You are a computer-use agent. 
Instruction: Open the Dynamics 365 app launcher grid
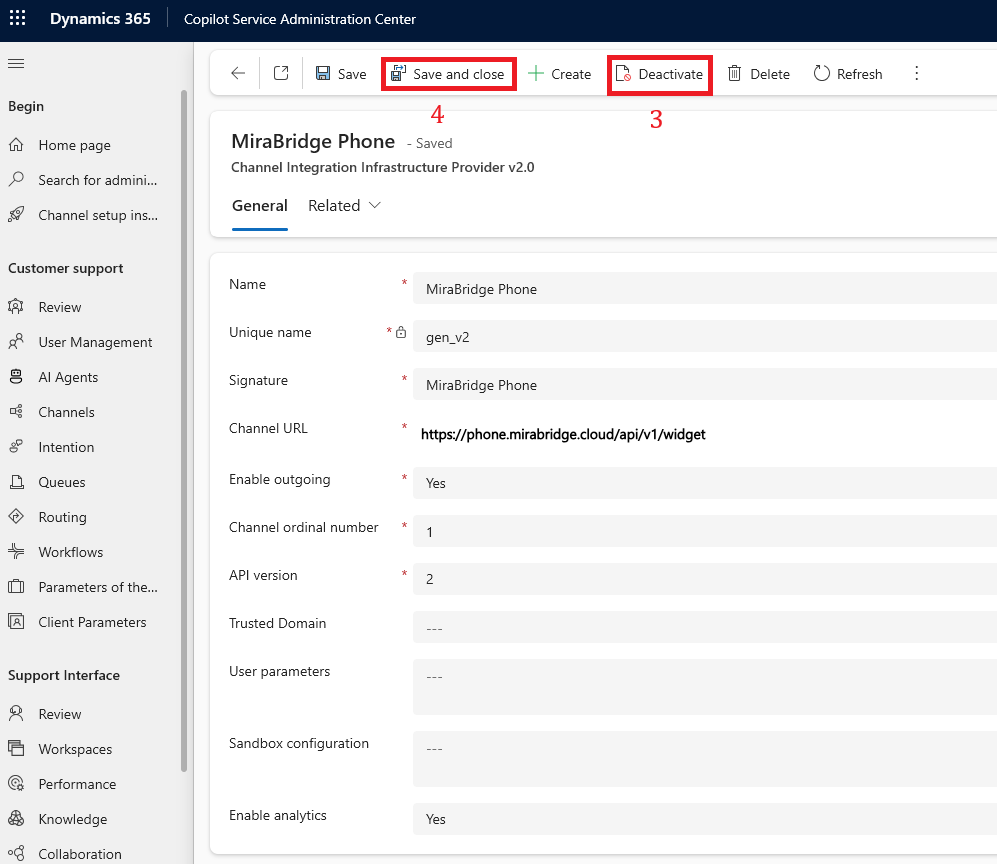point(18,19)
